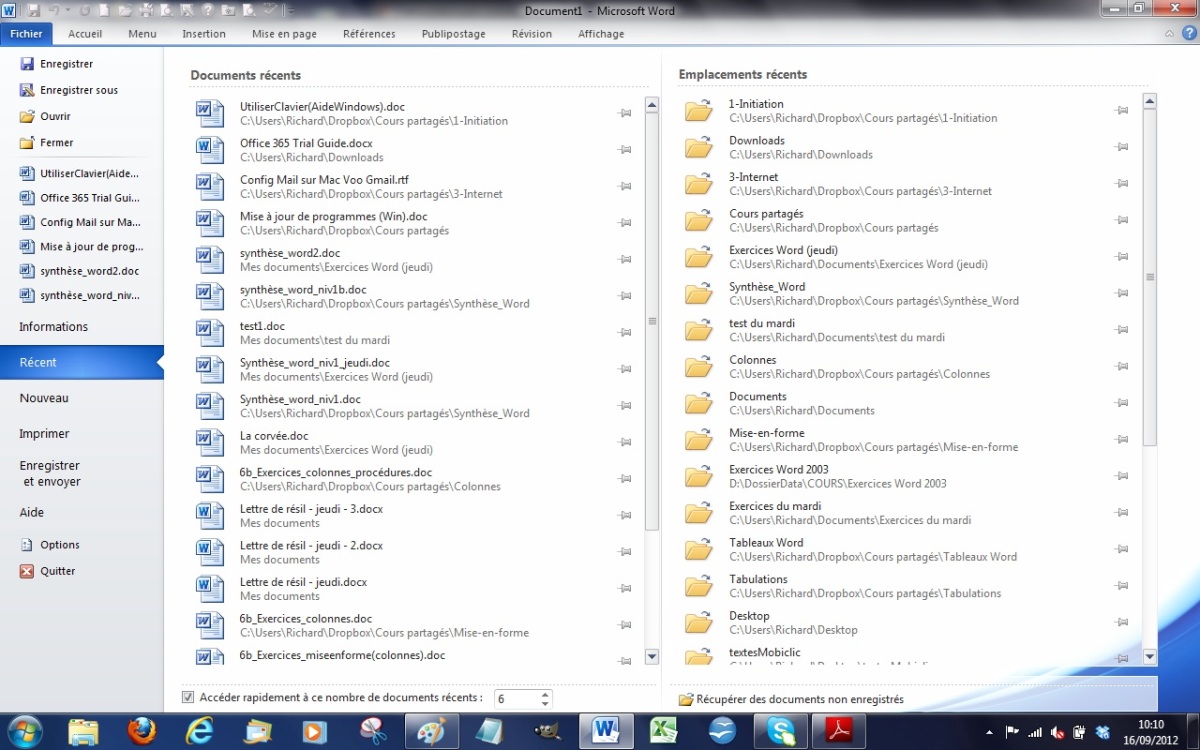Go to the Mise en page tab
Image resolution: width=1200 pixels, height=750 pixels.
click(x=284, y=33)
